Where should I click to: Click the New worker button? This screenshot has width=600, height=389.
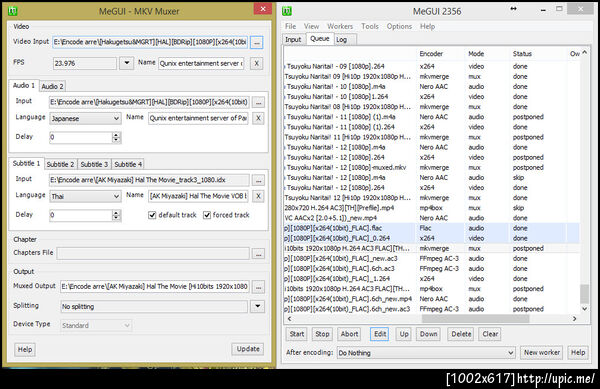[x=541, y=352]
